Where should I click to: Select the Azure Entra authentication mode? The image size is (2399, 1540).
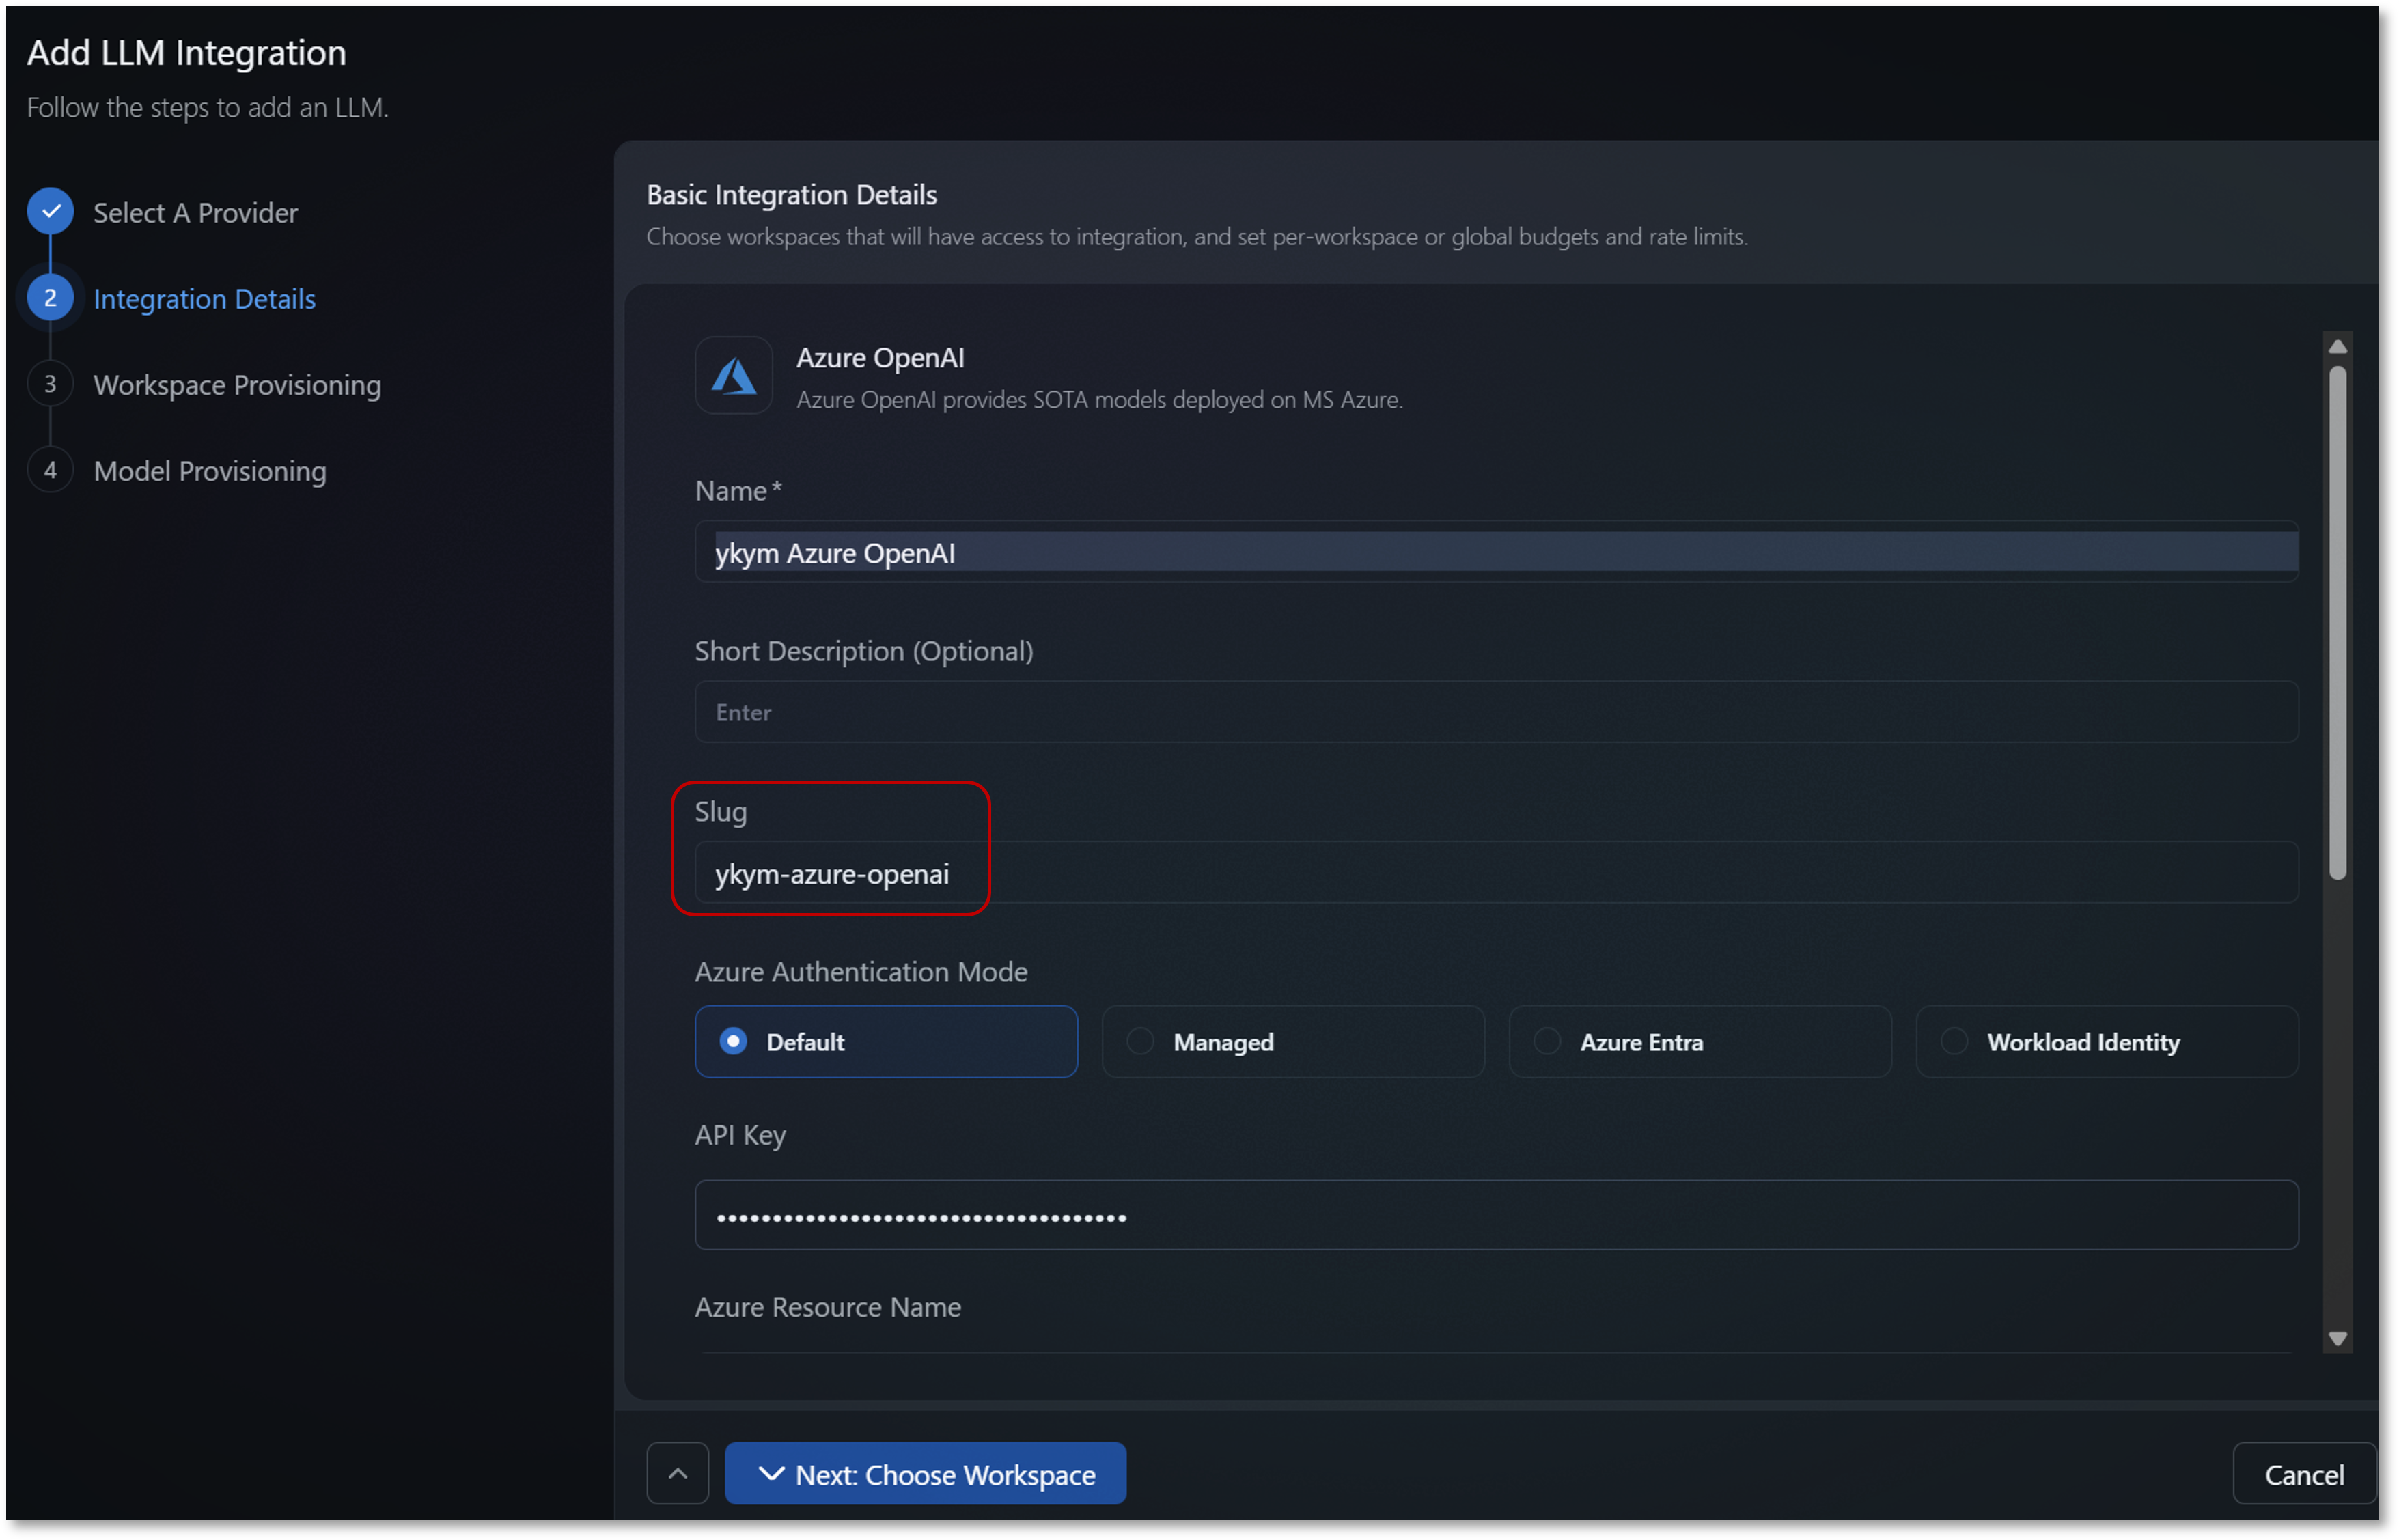(x=1700, y=1042)
